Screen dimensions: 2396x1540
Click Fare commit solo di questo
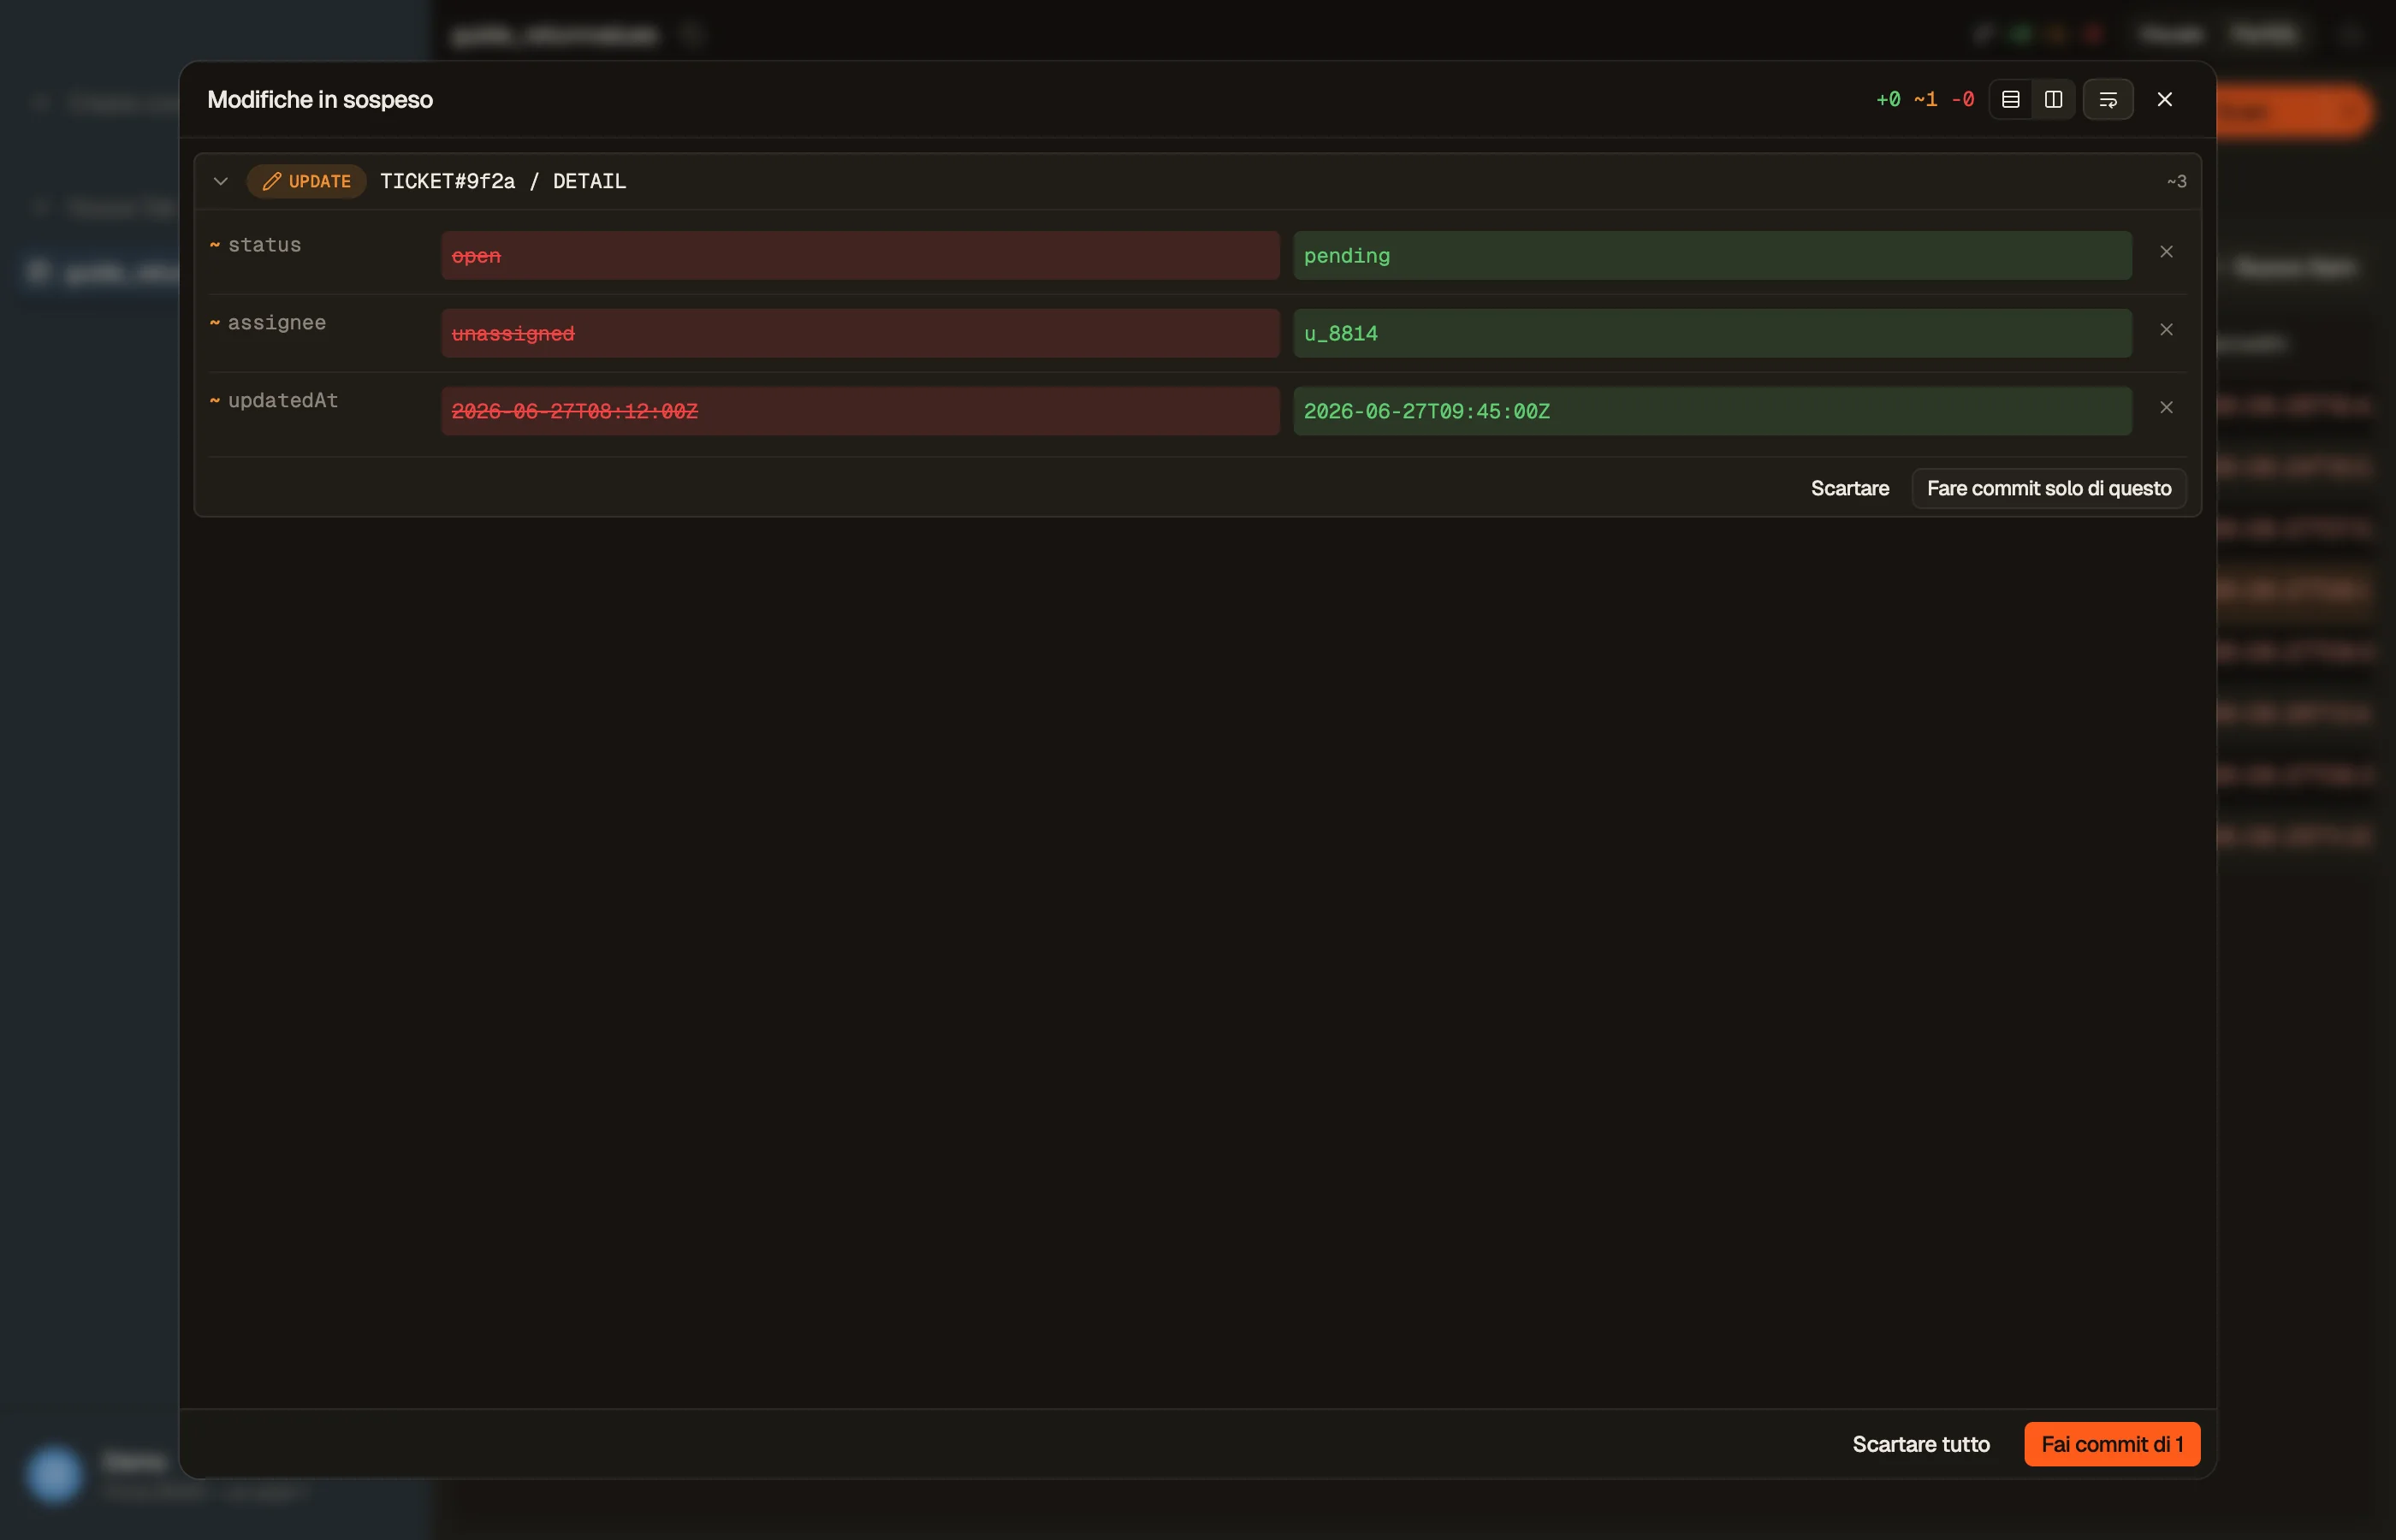click(2049, 488)
